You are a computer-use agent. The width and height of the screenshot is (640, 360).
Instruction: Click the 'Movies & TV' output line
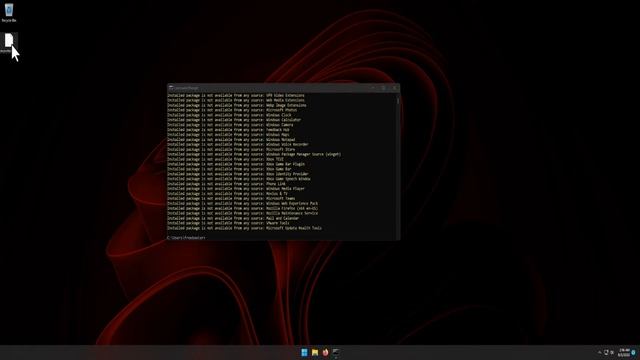(228, 193)
